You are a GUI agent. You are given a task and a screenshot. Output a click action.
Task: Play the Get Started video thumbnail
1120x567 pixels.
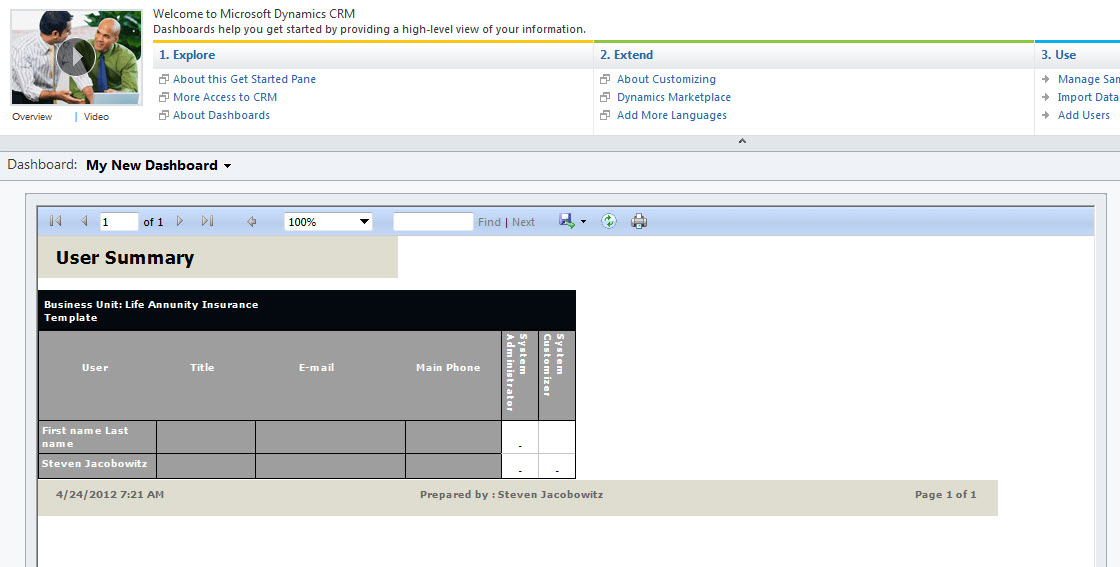tap(76, 58)
